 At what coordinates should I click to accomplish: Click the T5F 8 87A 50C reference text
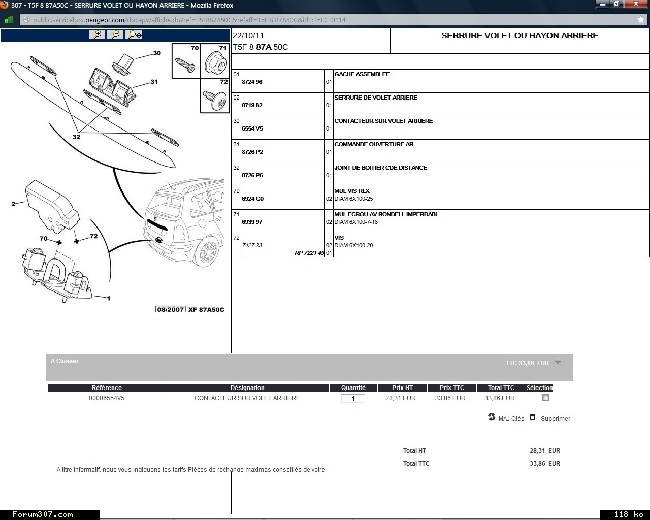[x=260, y=47]
